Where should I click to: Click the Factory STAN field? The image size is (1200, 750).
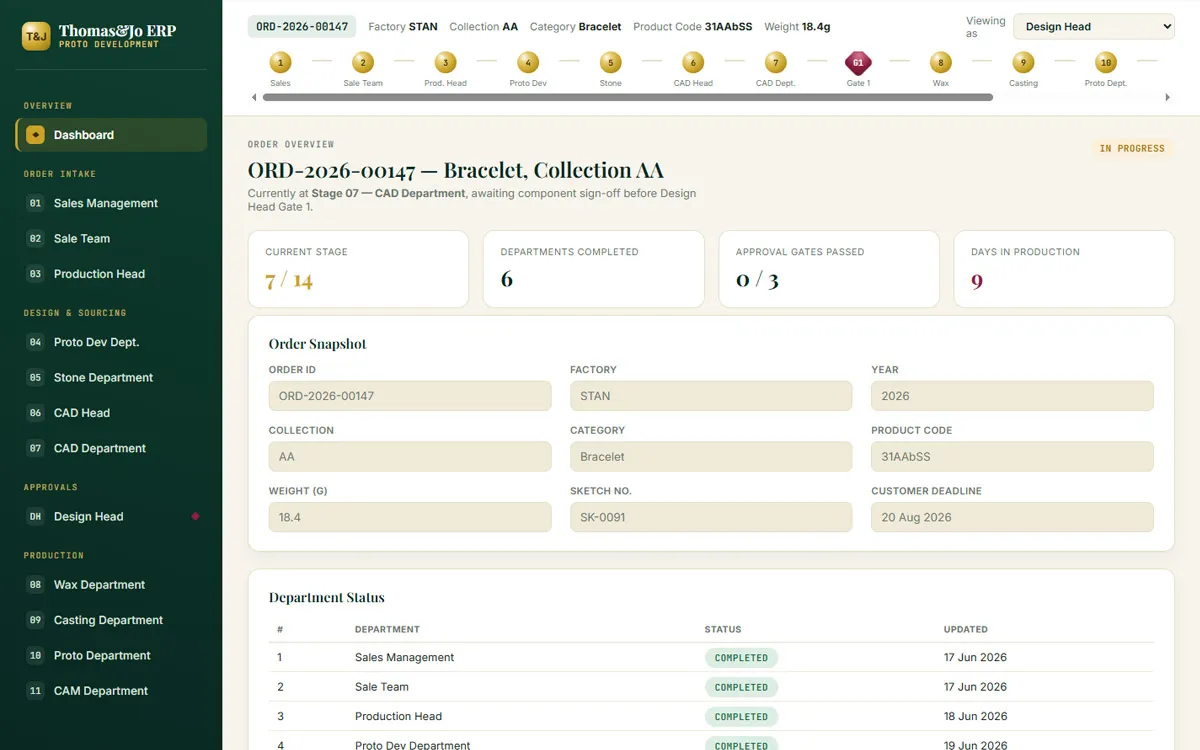711,396
